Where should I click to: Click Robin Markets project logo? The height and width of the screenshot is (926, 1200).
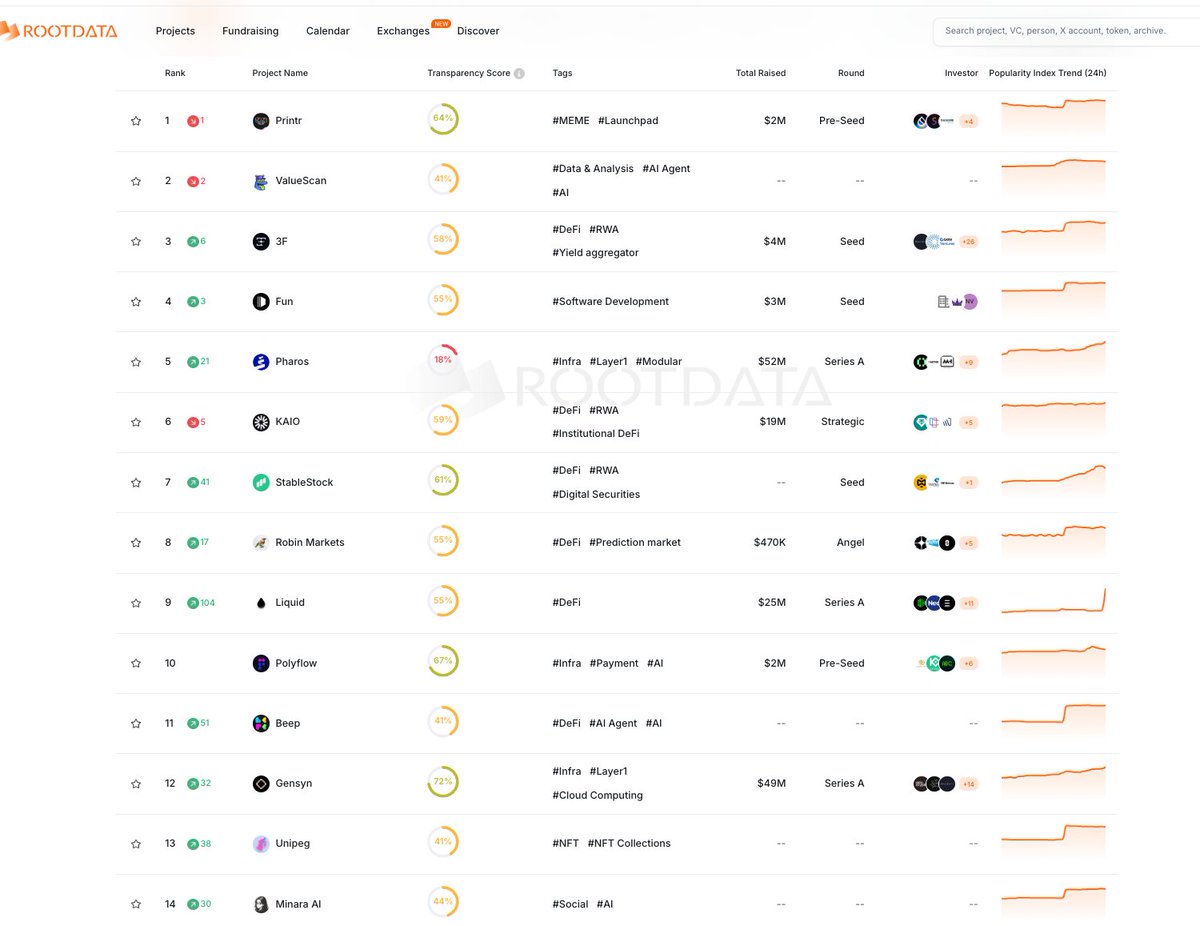tap(261, 542)
